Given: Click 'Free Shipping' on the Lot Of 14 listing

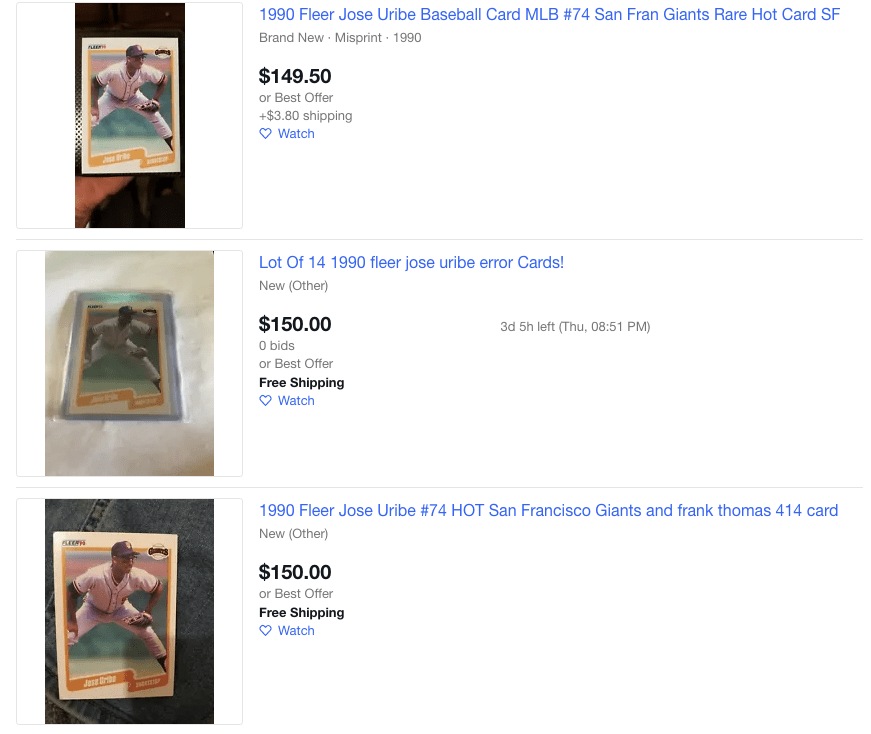Looking at the screenshot, I should point(301,383).
